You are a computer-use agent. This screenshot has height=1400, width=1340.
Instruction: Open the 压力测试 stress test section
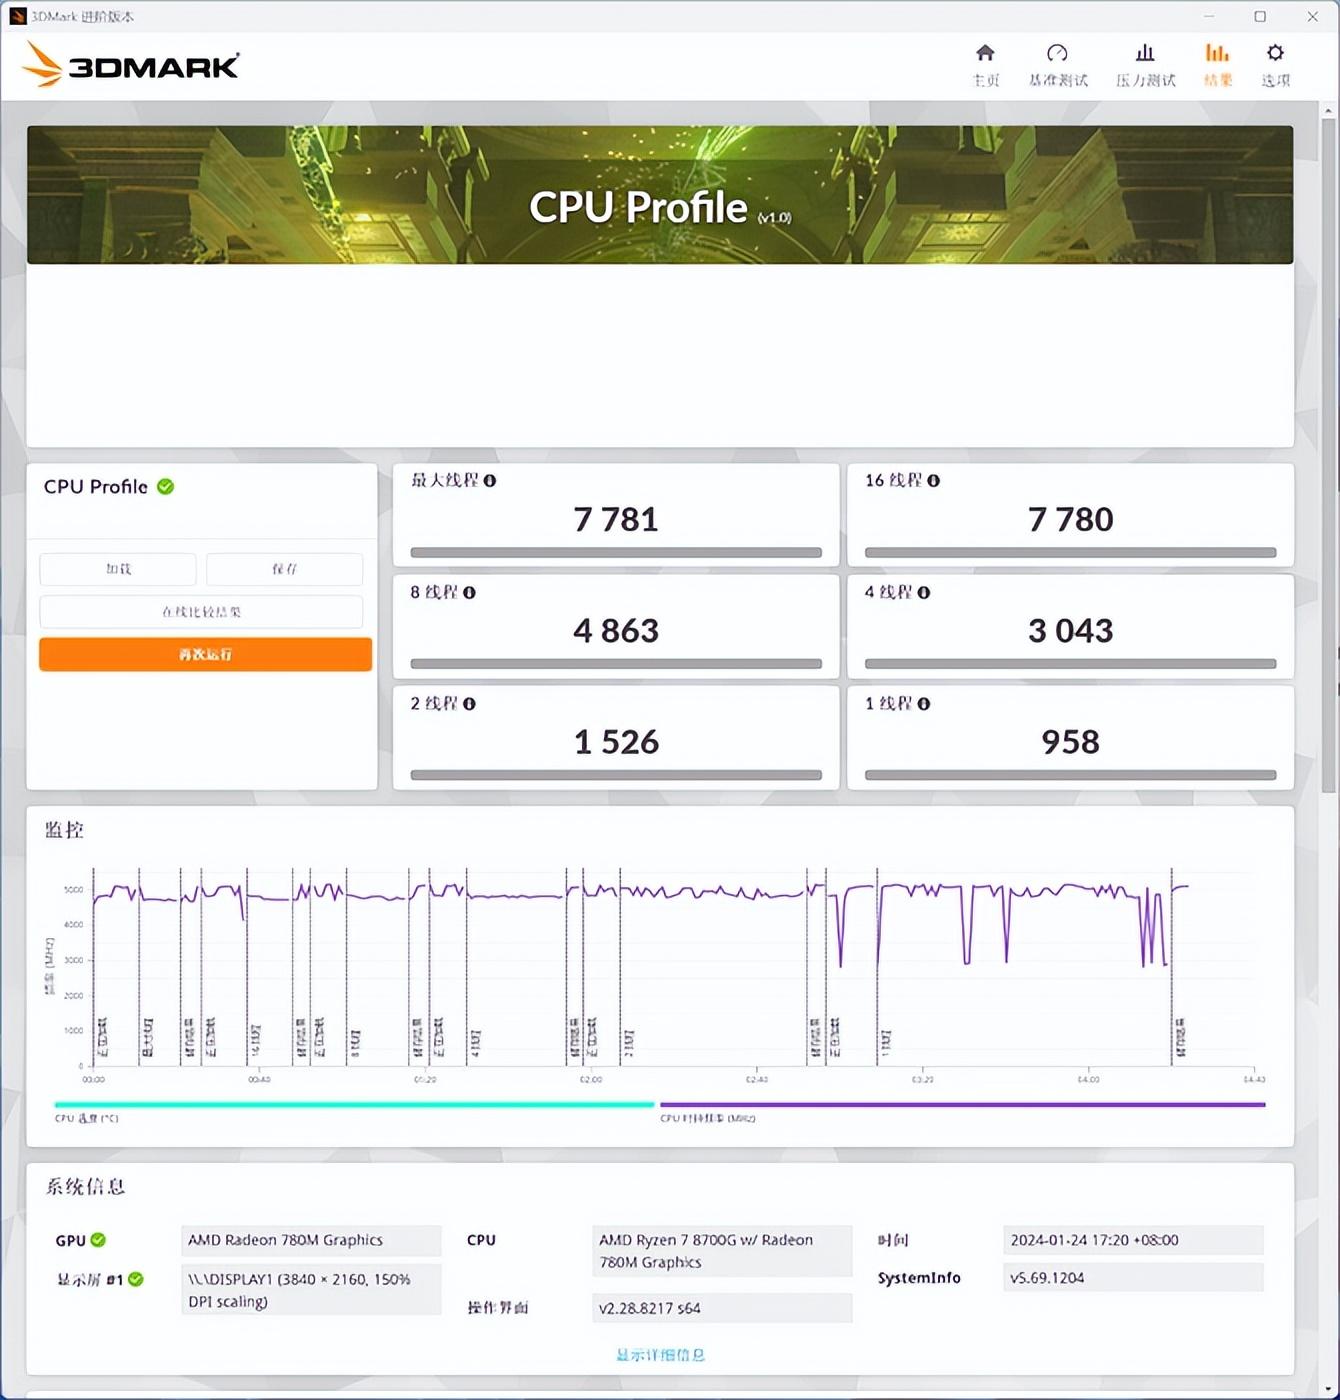coord(1145,65)
